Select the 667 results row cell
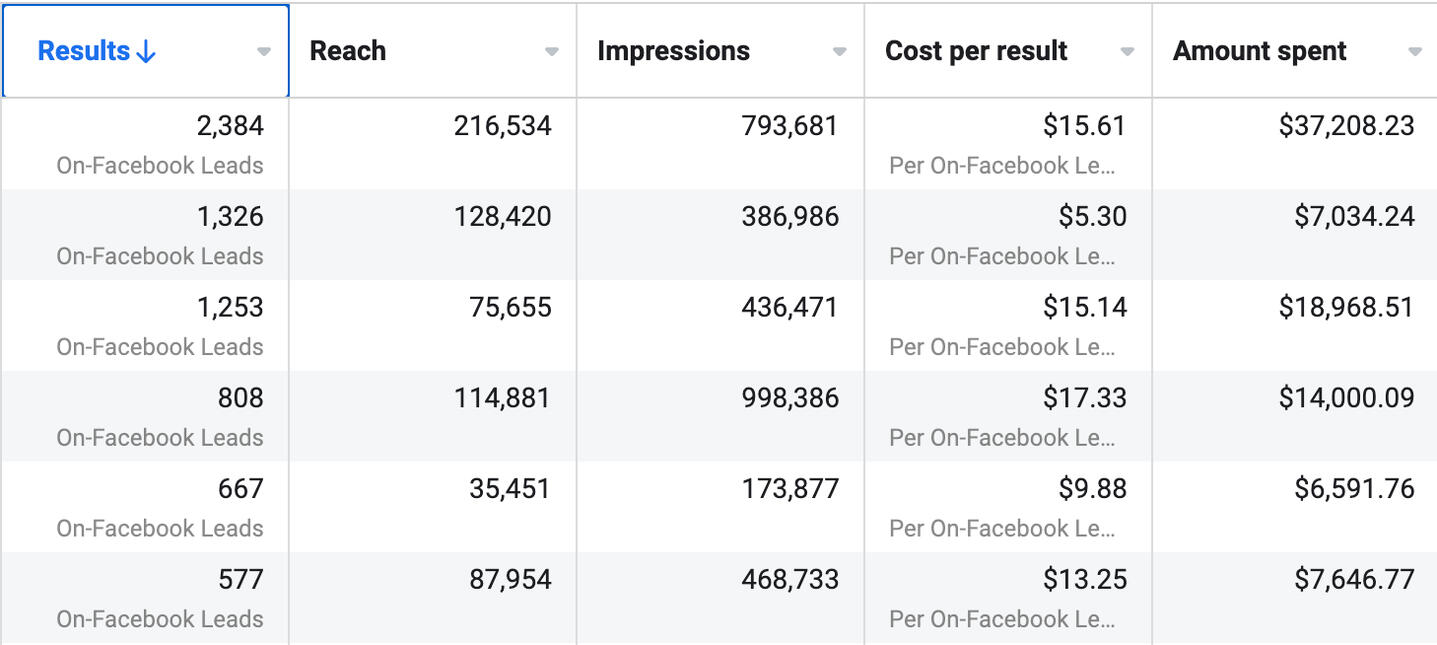The height and width of the screenshot is (645, 1437). point(240,489)
